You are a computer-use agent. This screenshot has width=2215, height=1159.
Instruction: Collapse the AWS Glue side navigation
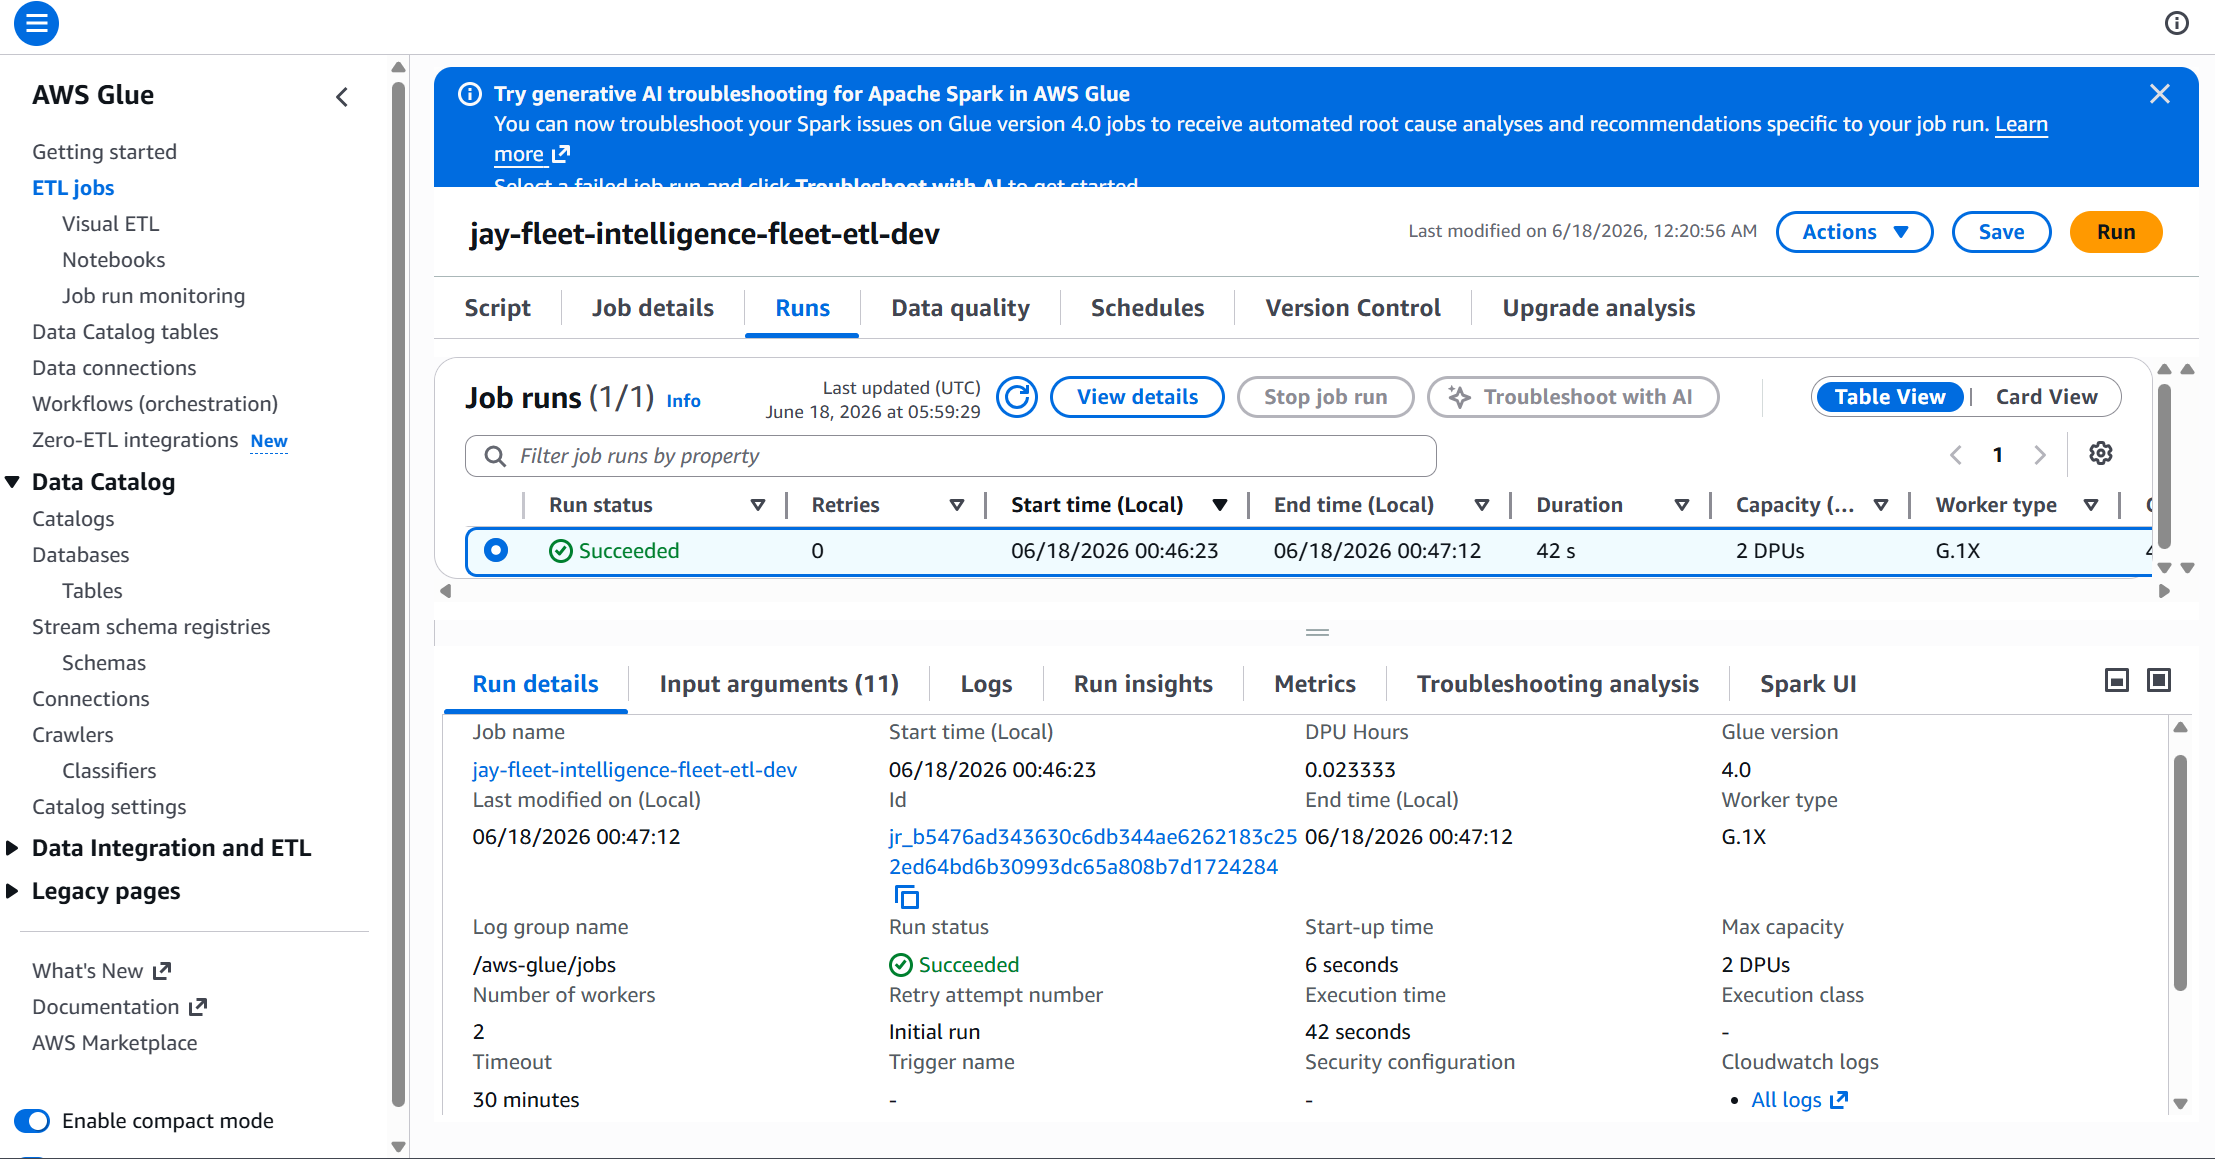[342, 97]
